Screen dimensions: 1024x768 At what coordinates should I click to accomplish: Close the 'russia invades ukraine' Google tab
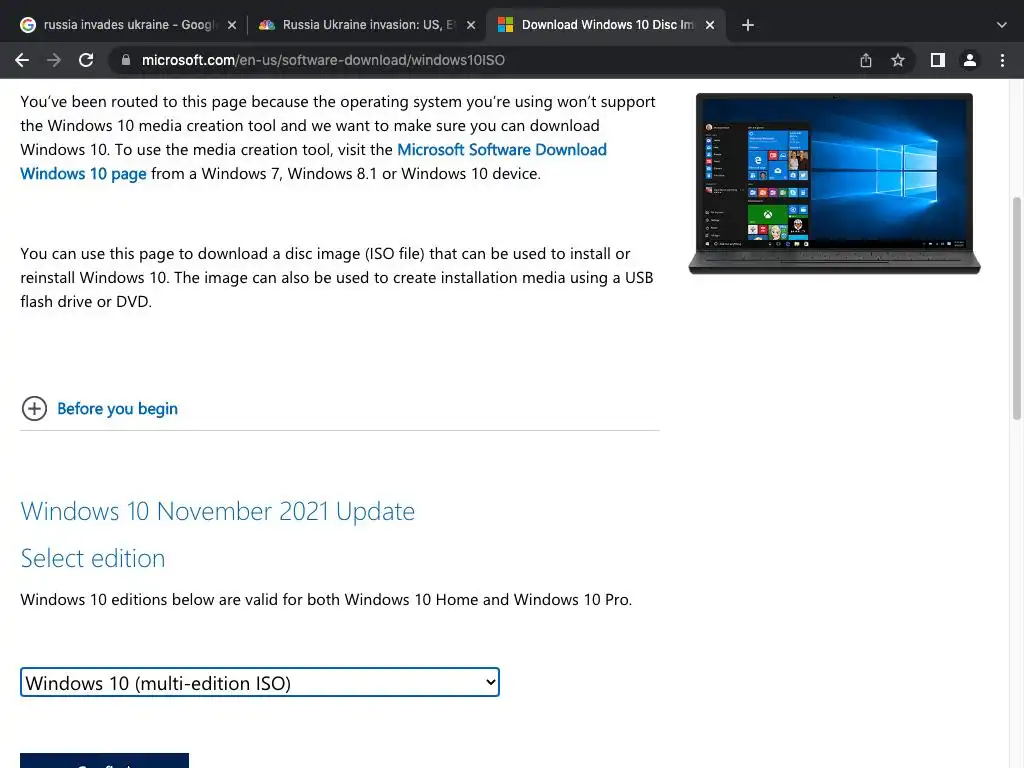231,25
